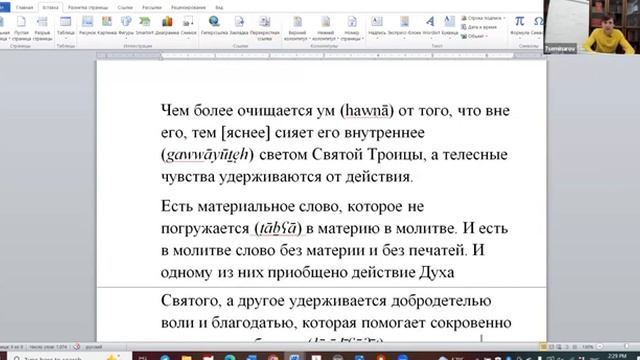Click the presenter's webcam video thumbnail
This screenshot has width=640, height=360.
(592, 27)
